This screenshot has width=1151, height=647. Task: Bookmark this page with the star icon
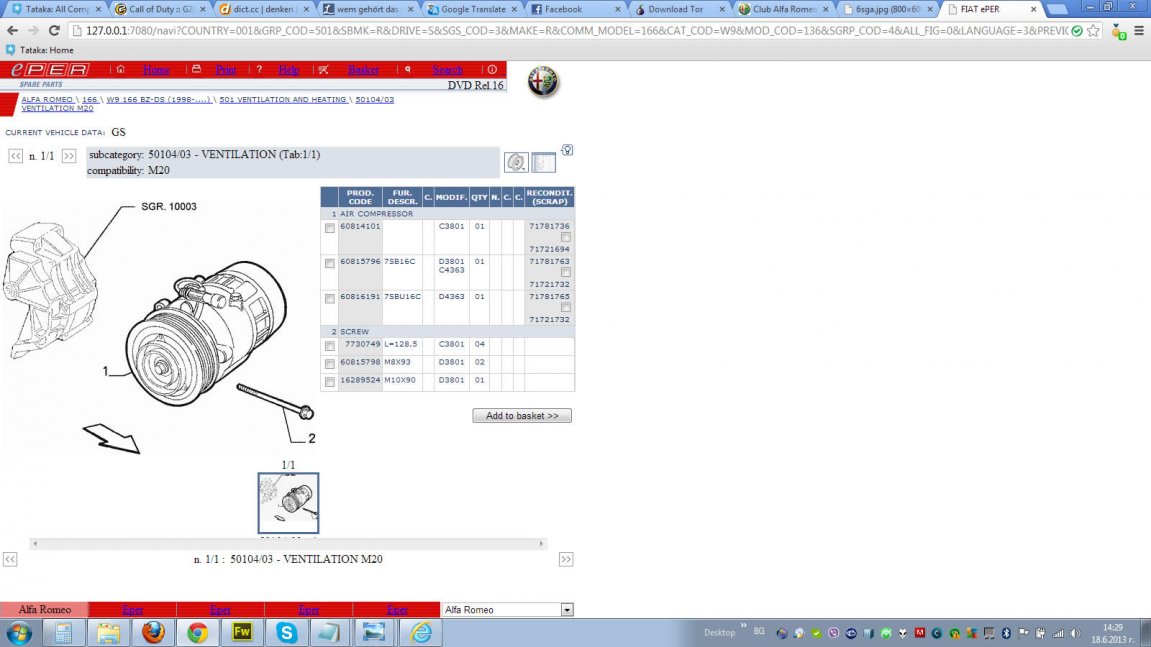click(x=1093, y=30)
